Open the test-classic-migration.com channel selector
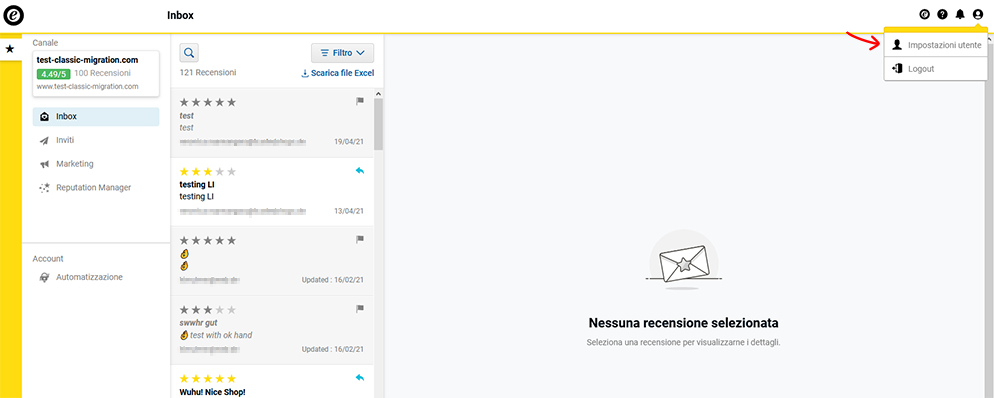Image resolution: width=994 pixels, height=398 pixels. (x=95, y=74)
